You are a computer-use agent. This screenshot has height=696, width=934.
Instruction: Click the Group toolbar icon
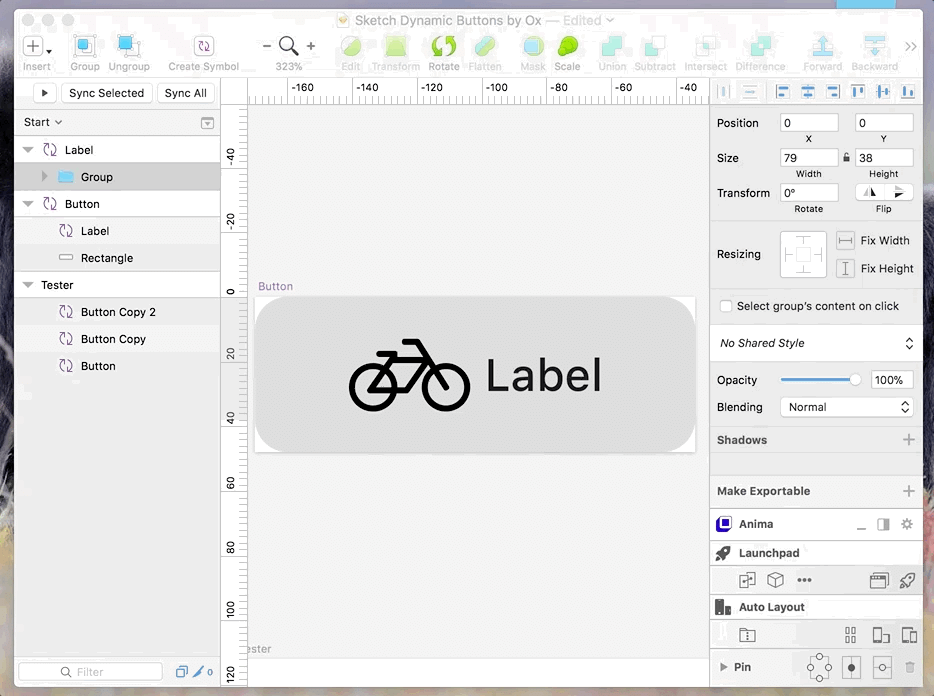[85, 46]
